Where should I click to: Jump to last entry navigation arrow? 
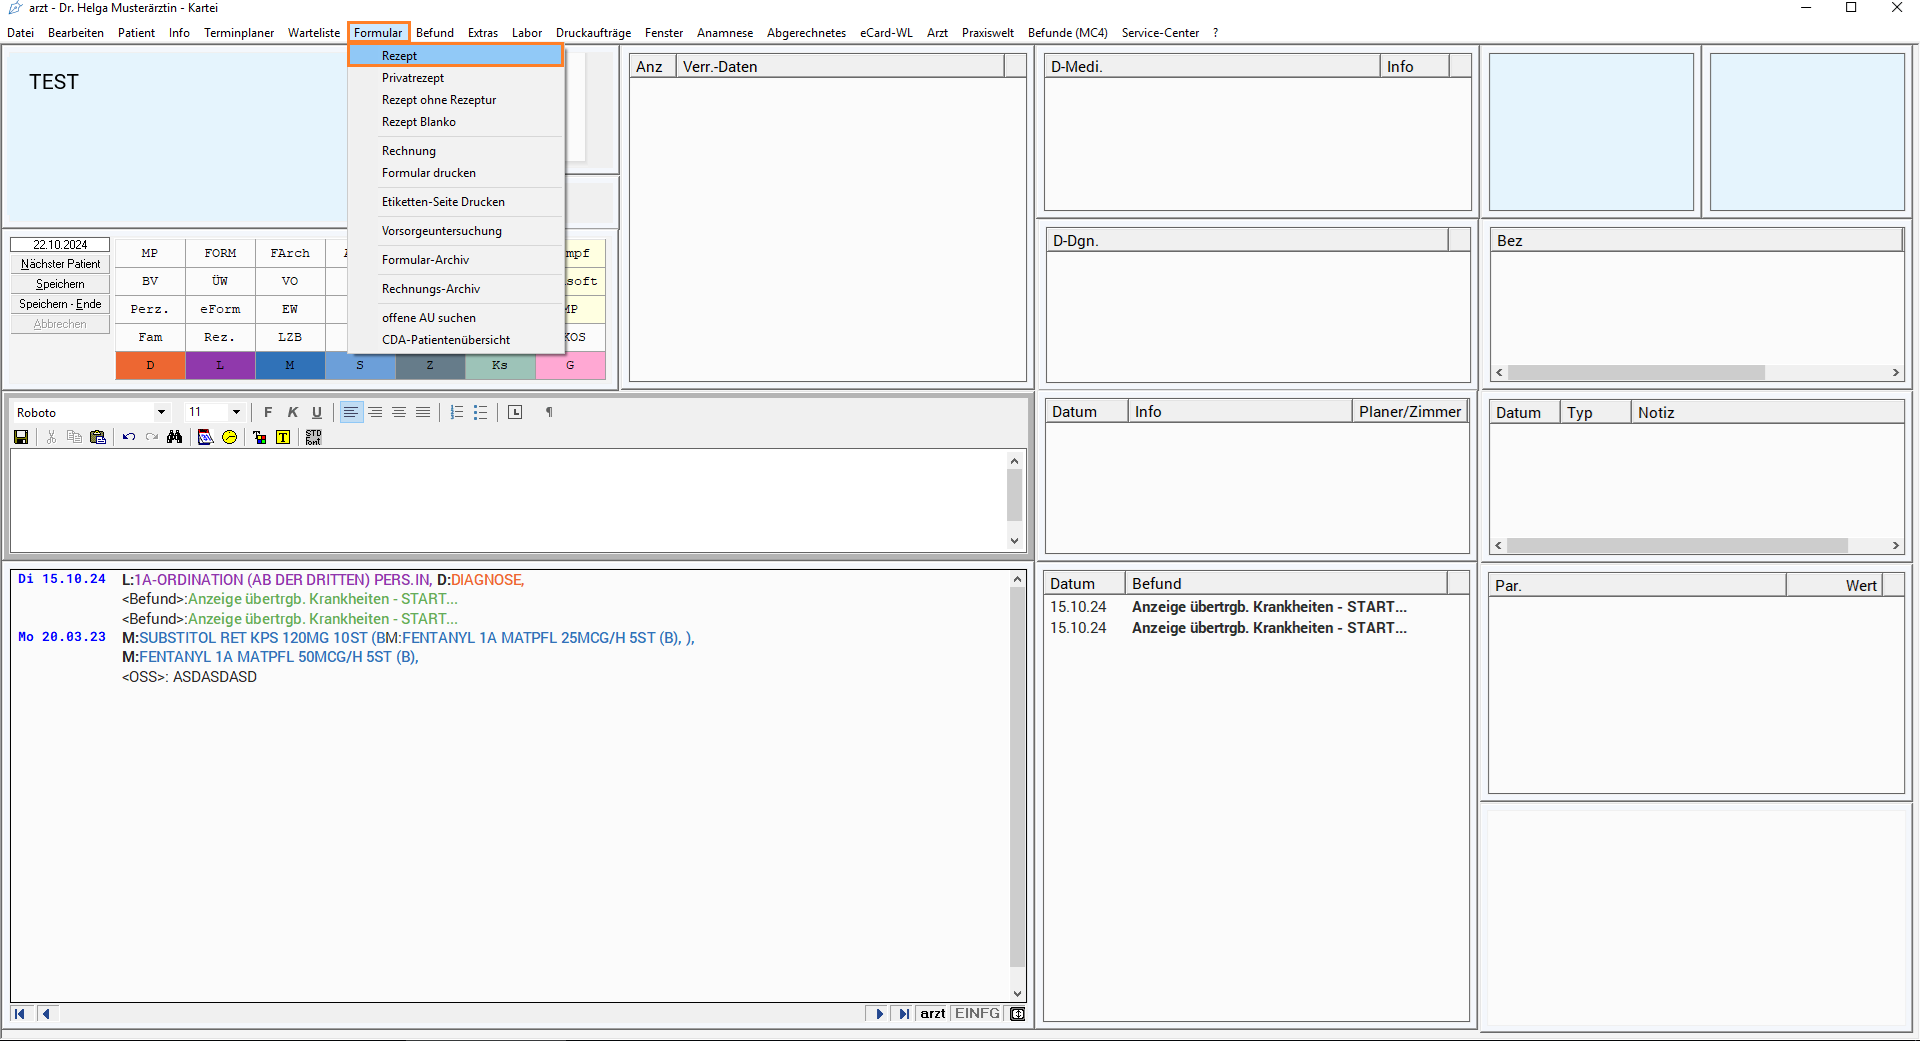(x=904, y=1013)
